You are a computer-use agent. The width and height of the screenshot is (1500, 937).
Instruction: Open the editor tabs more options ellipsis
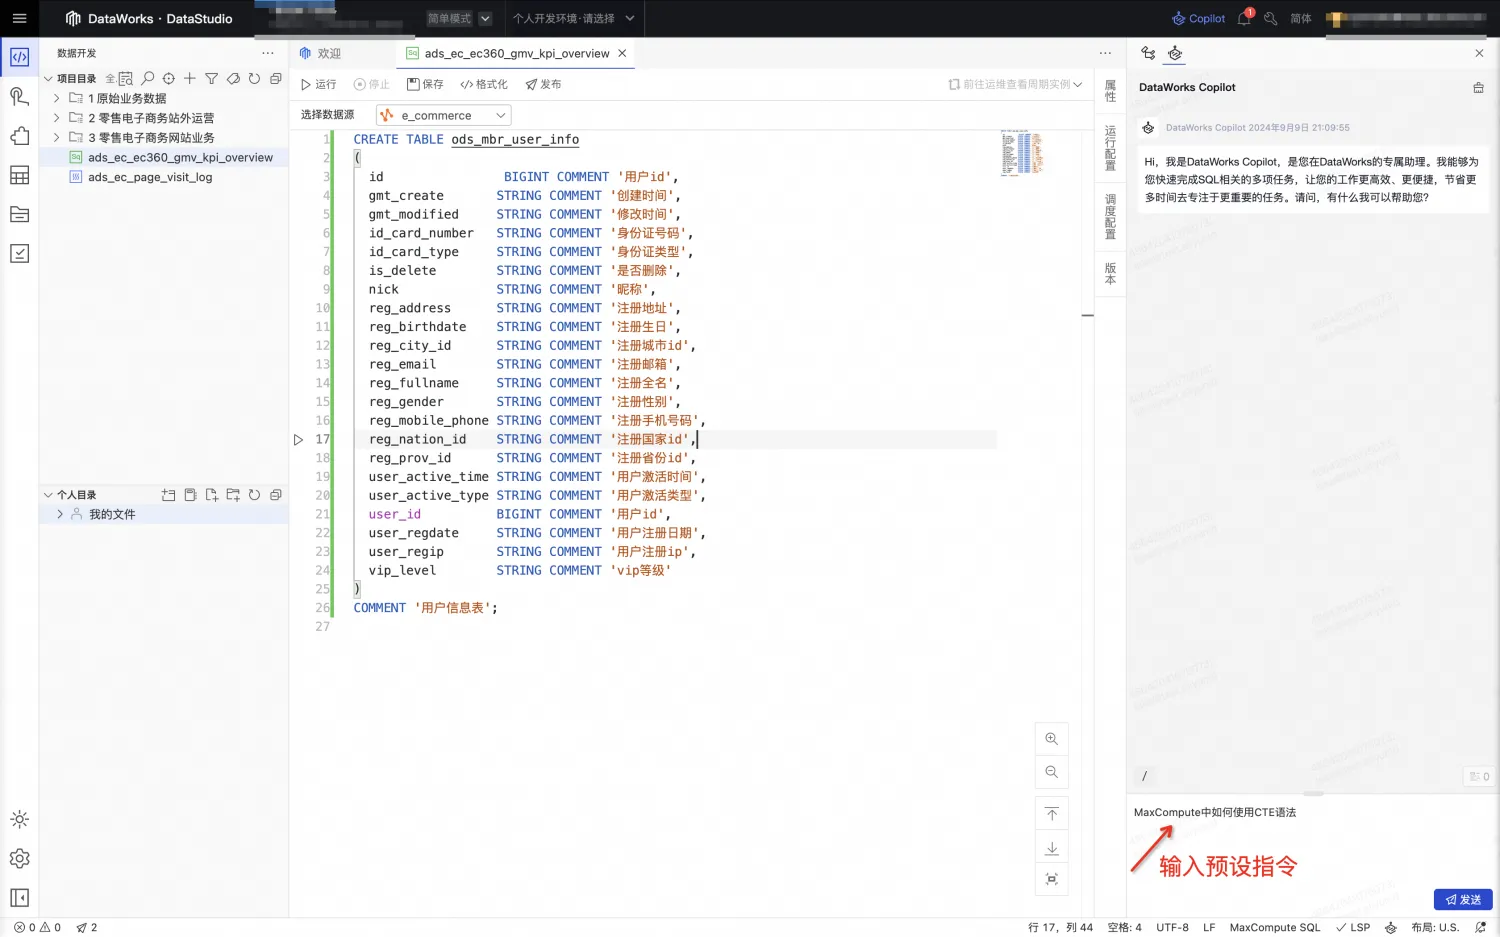(x=1105, y=53)
